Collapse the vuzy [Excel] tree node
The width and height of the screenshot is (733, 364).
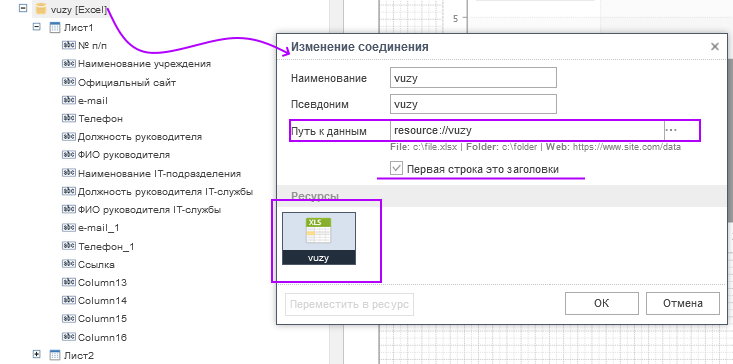point(23,8)
